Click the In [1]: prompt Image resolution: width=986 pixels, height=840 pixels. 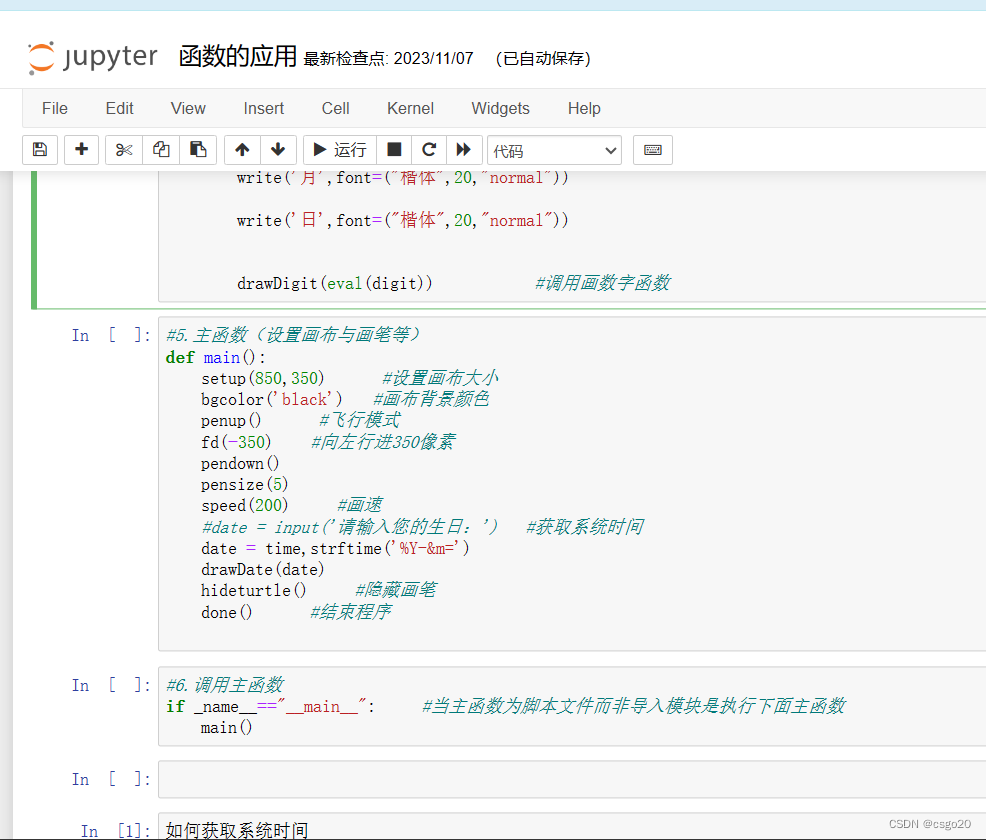(x=116, y=831)
